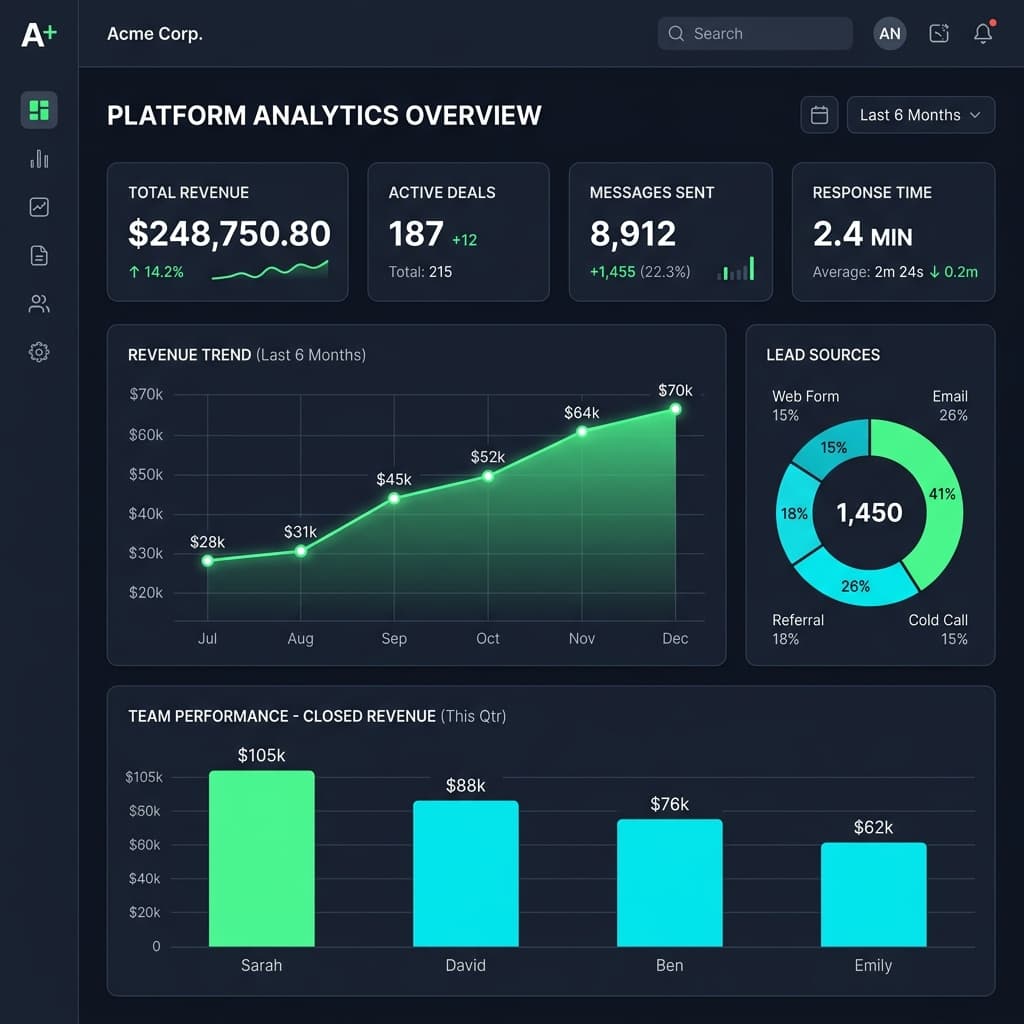Click the Average: 2m 24s text

pos(868,272)
